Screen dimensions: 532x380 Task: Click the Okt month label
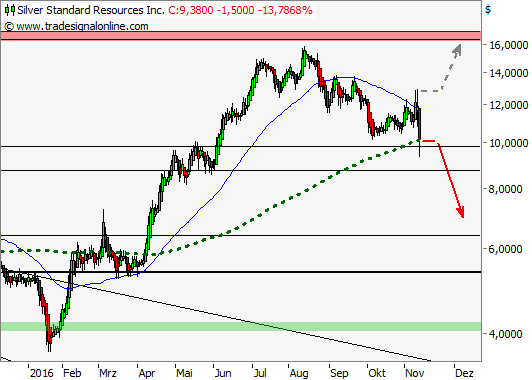[x=377, y=373]
